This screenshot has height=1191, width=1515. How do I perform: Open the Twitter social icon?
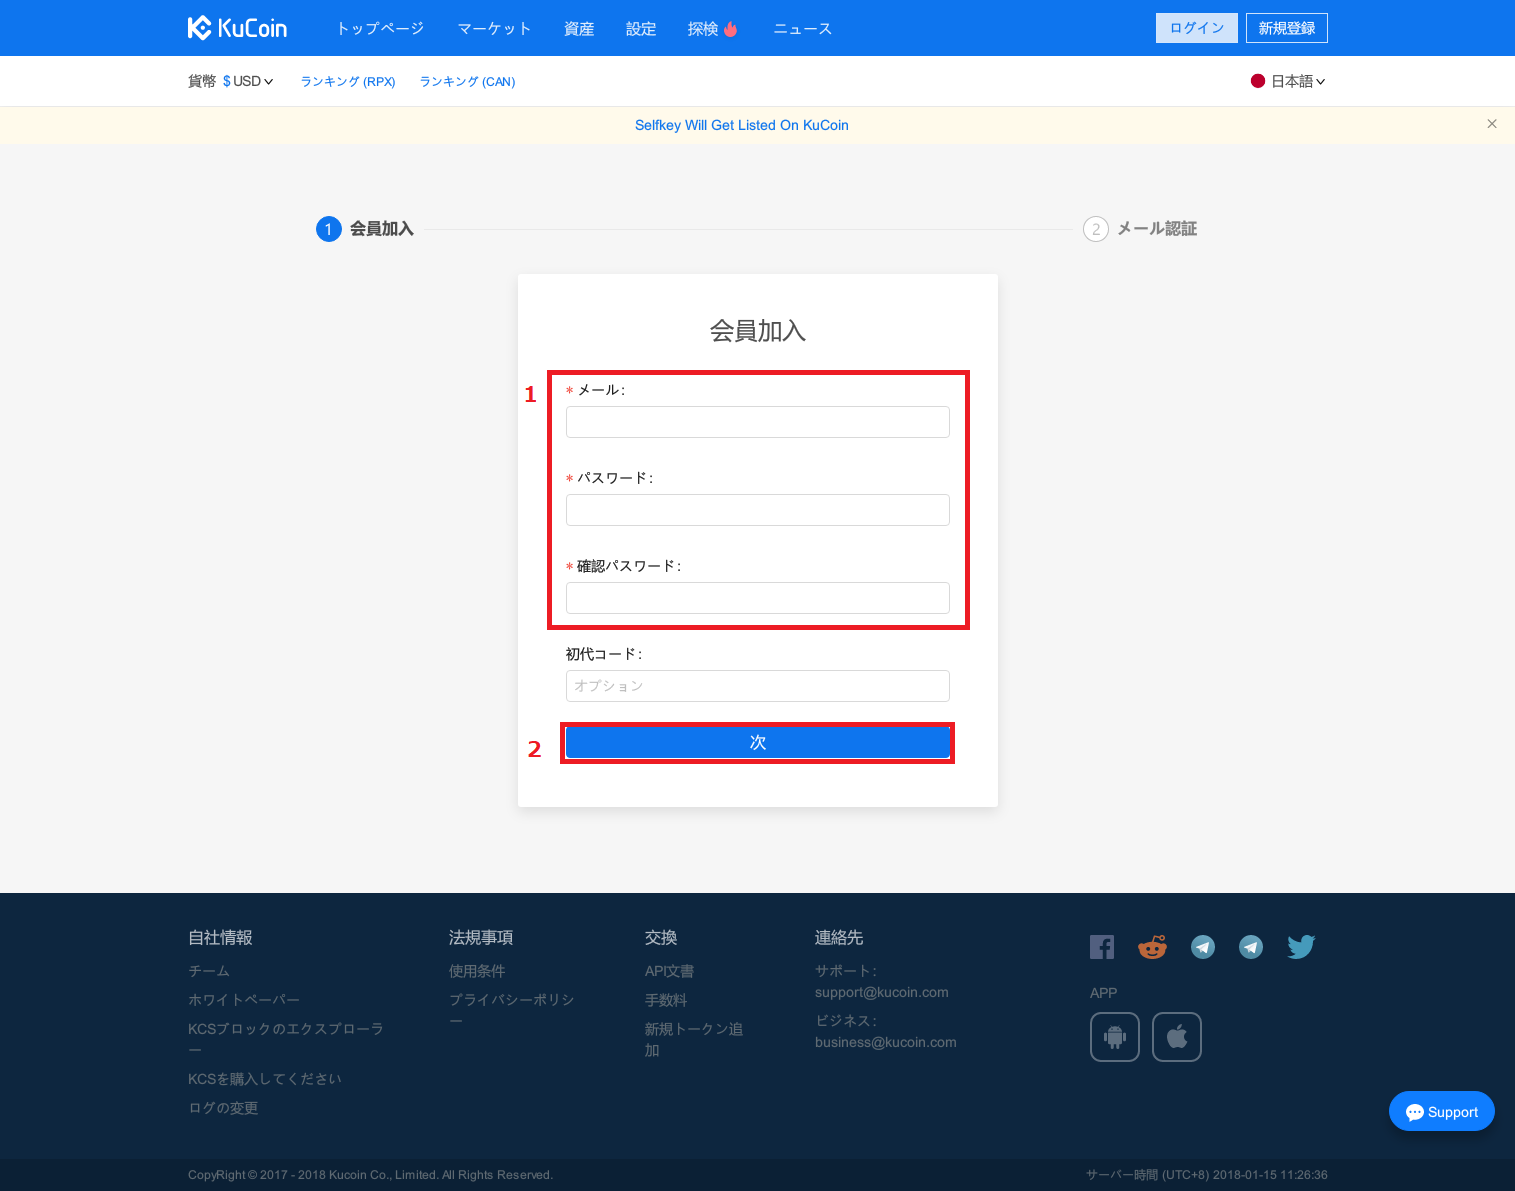[x=1301, y=947]
